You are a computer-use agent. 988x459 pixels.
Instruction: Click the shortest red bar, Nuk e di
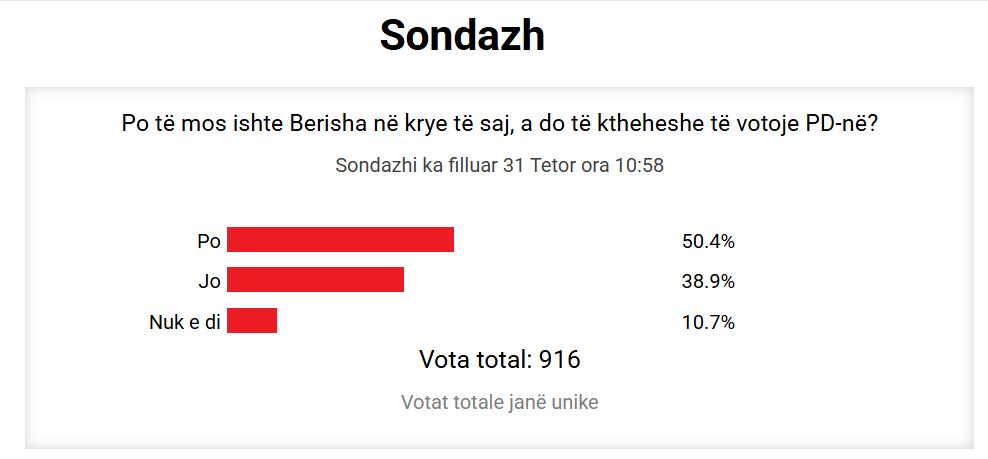point(252,321)
